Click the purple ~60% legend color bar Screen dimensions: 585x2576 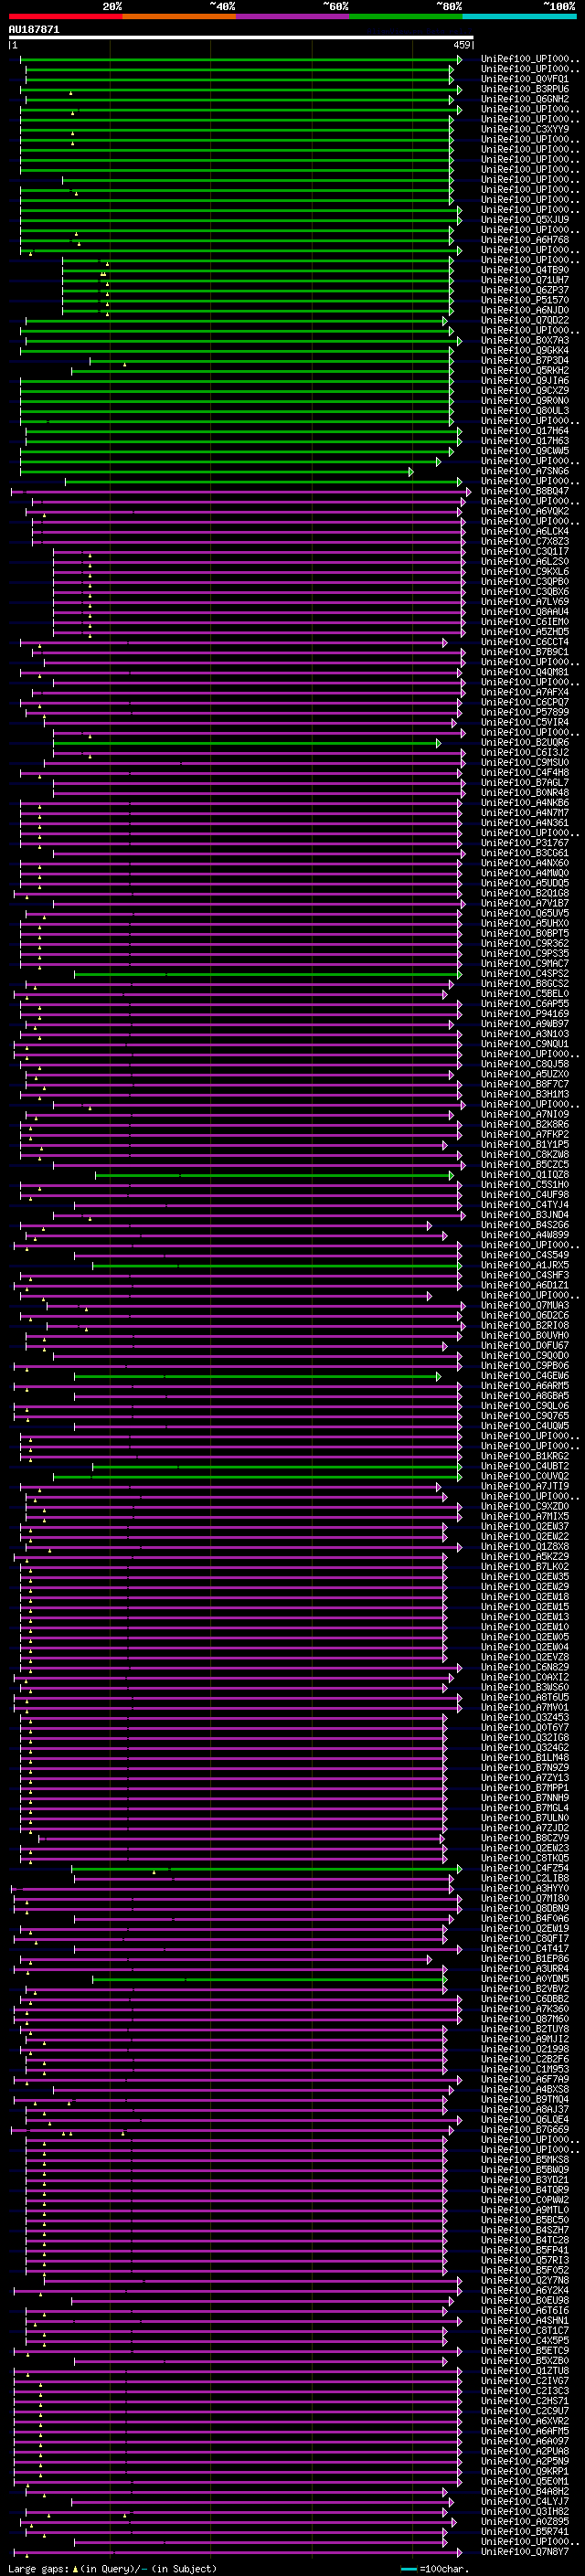[293, 16]
